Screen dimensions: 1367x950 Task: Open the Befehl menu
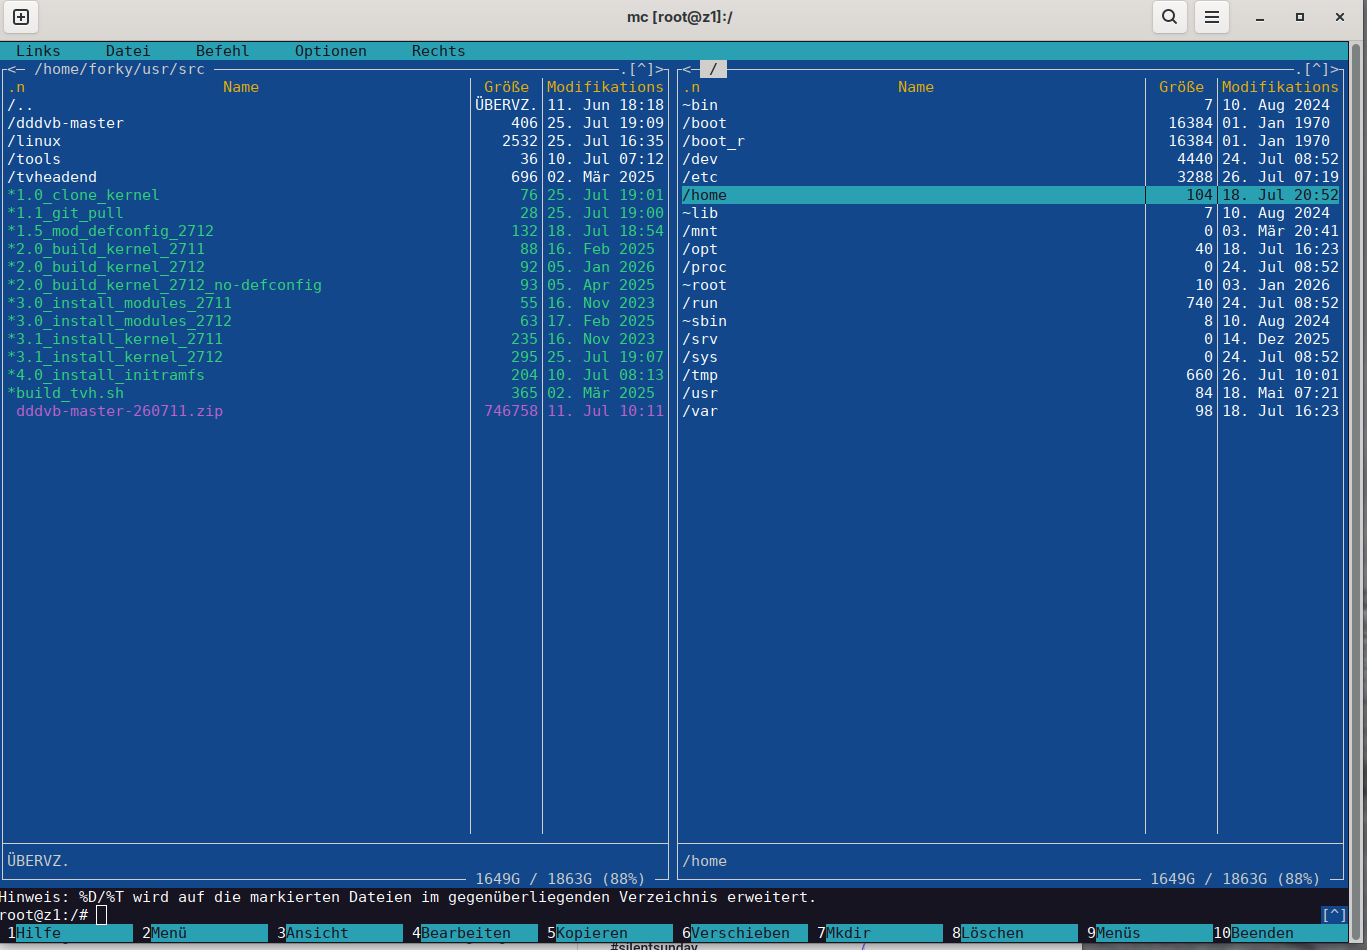coord(223,51)
